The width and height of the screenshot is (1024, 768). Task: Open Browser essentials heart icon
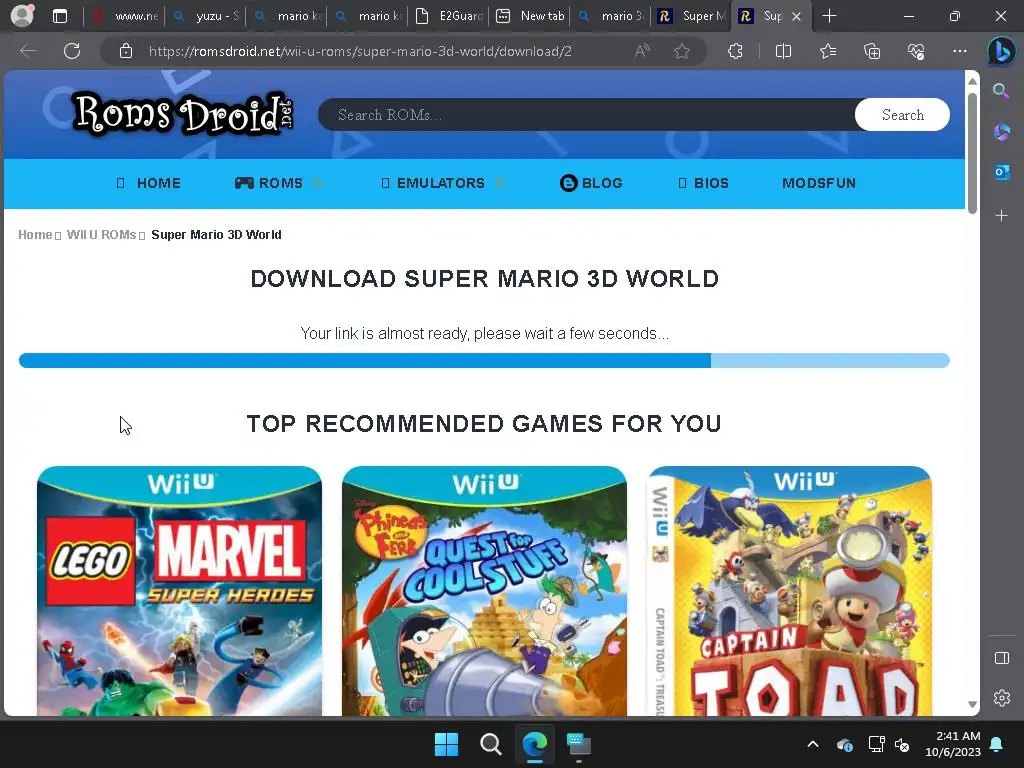pyautogui.click(x=916, y=51)
